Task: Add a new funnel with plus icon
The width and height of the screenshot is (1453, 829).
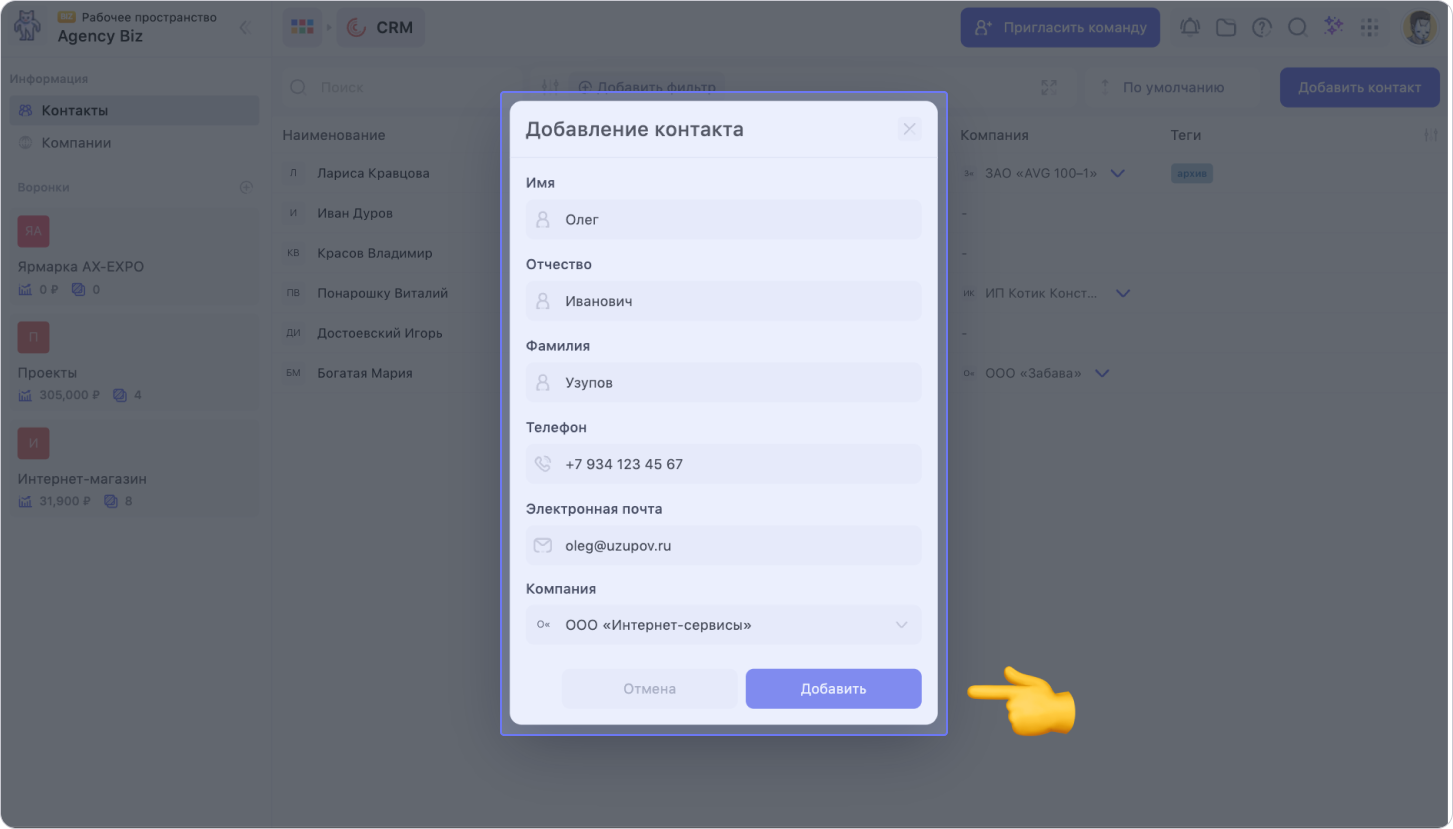Action: [246, 187]
